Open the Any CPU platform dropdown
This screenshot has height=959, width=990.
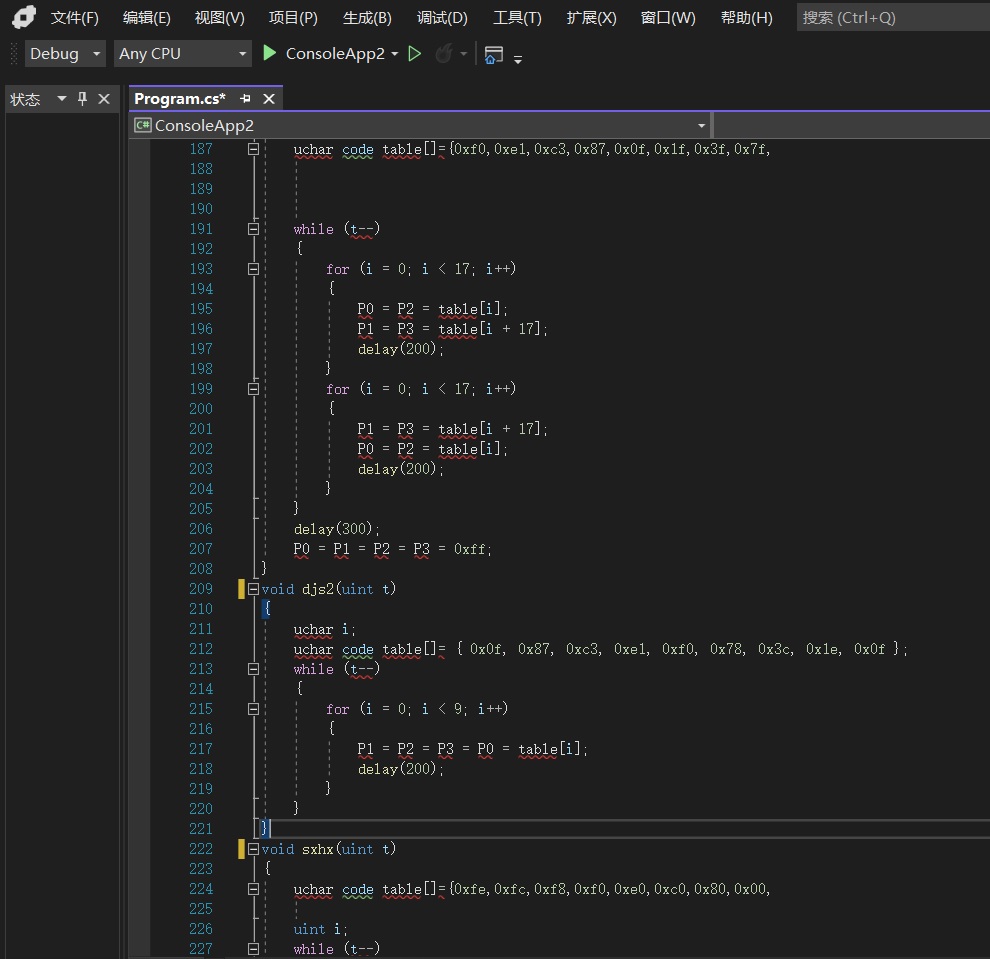point(182,54)
